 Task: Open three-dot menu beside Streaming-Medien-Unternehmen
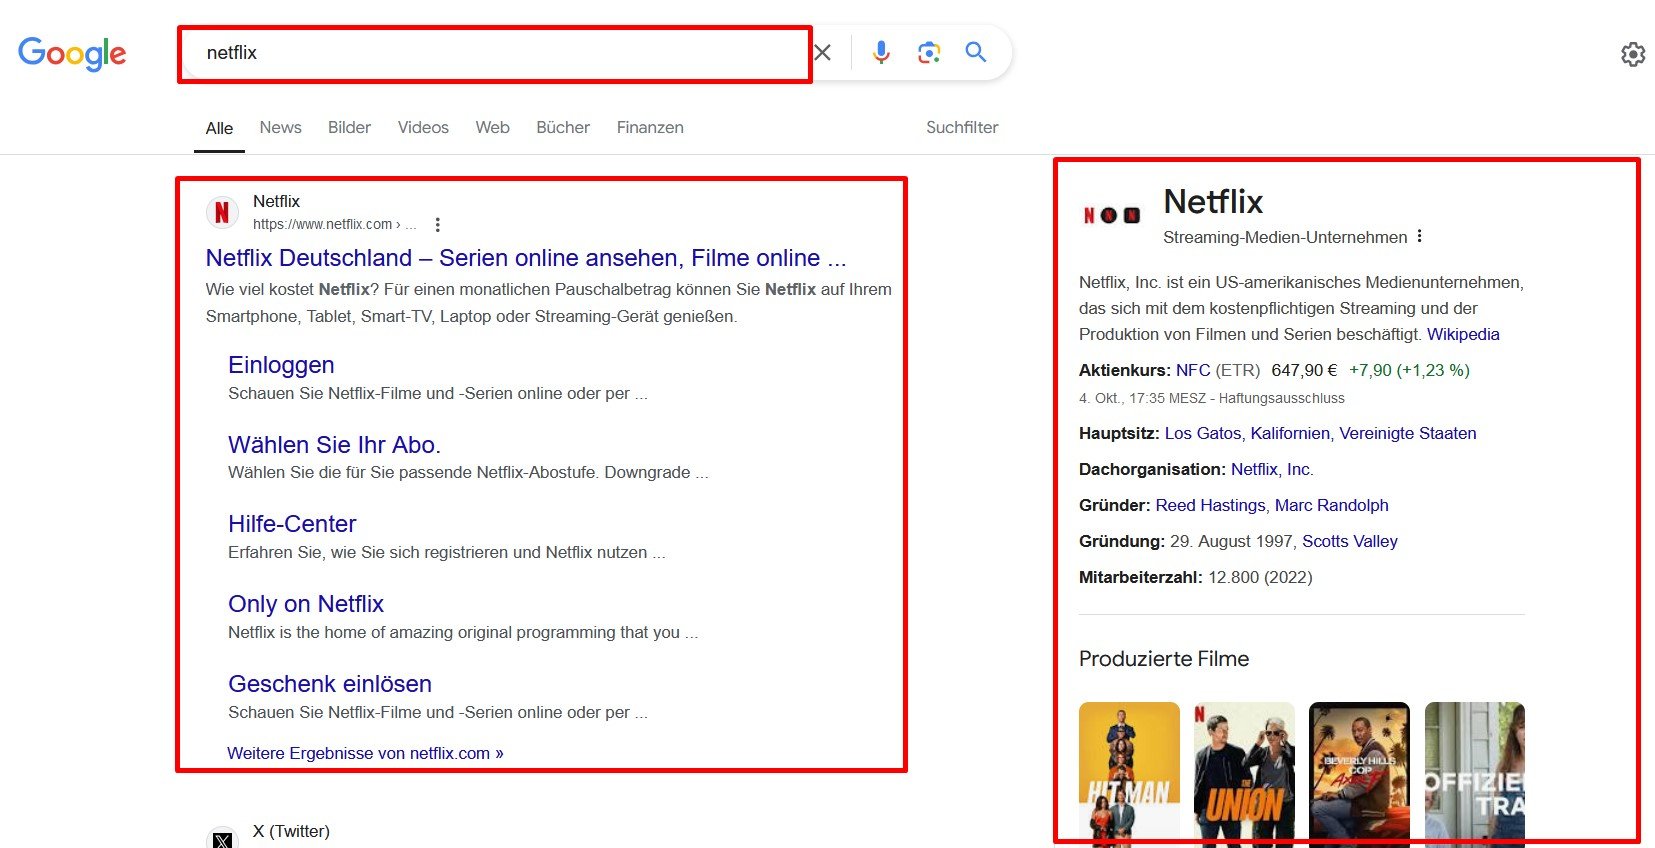click(1419, 236)
